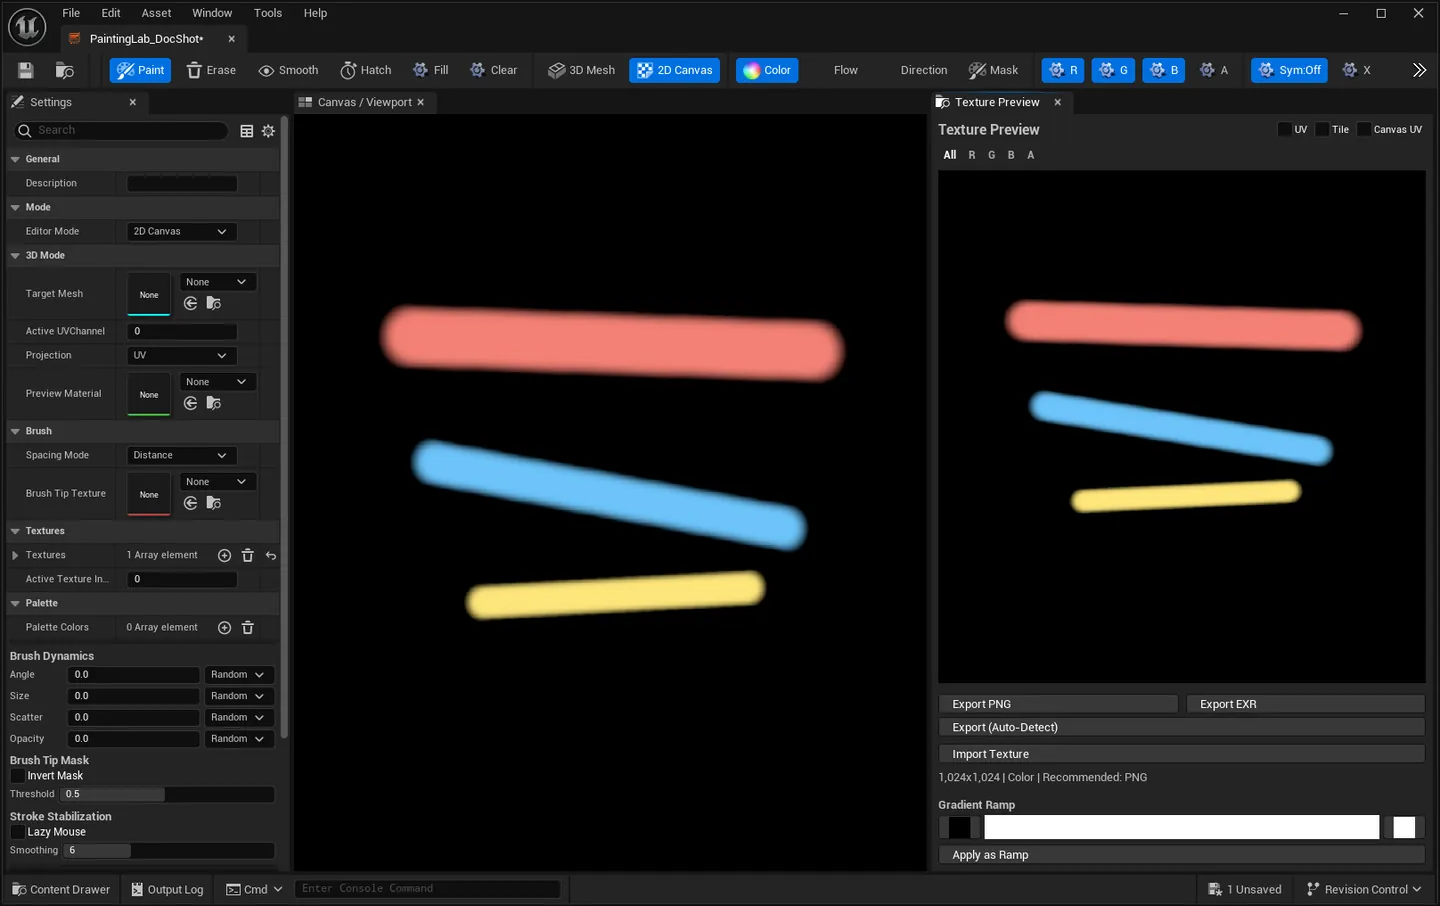This screenshot has width=1440, height=906.
Task: Enable the Lazy Mouse checkbox
Action: tap(18, 832)
